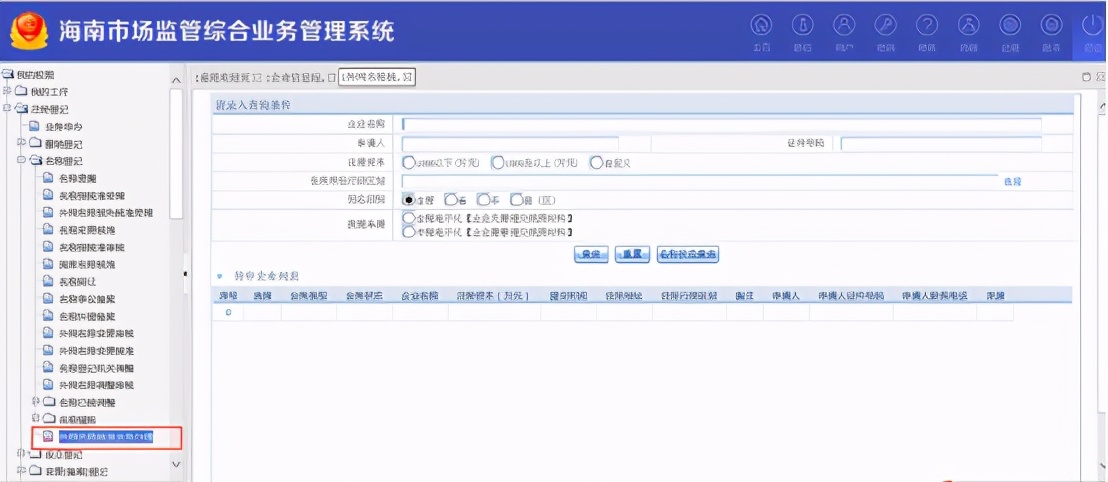
Task: Click the small maximize icon at the tab bar's right end
Action: pyautogui.click(x=1087, y=77)
